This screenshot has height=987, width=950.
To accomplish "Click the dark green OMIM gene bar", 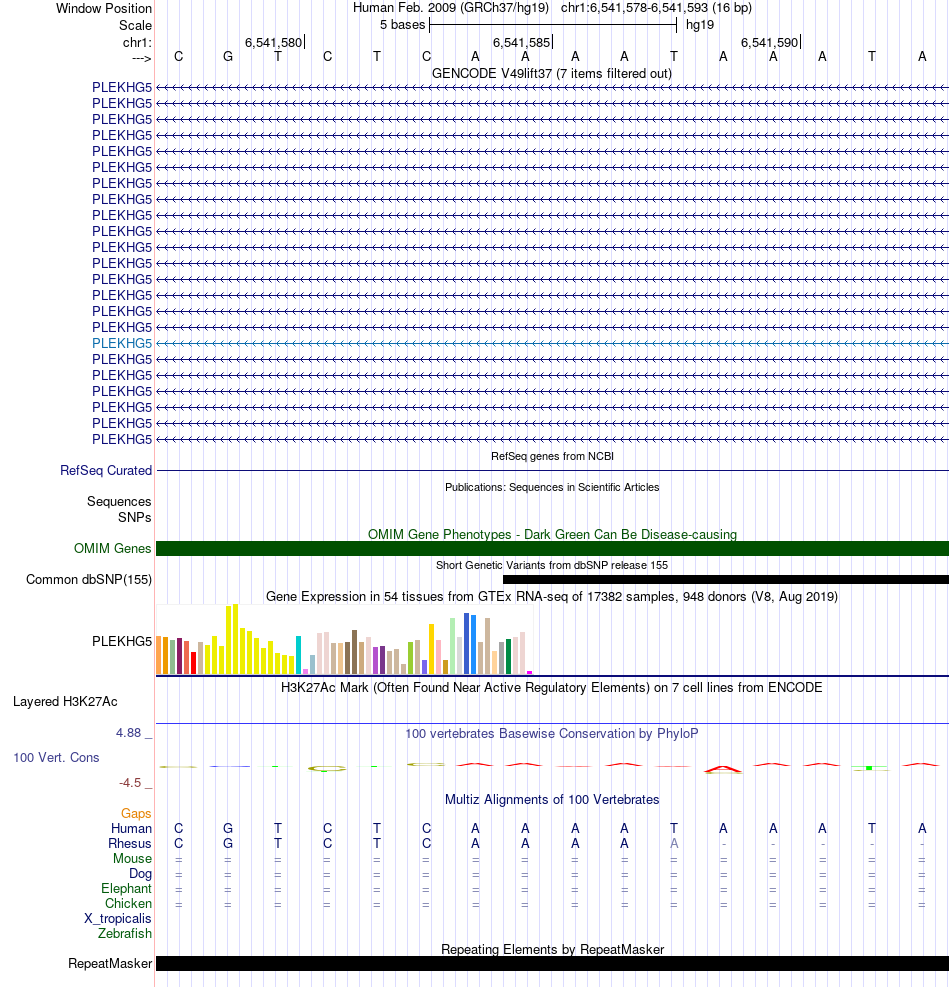I will tap(552, 549).
